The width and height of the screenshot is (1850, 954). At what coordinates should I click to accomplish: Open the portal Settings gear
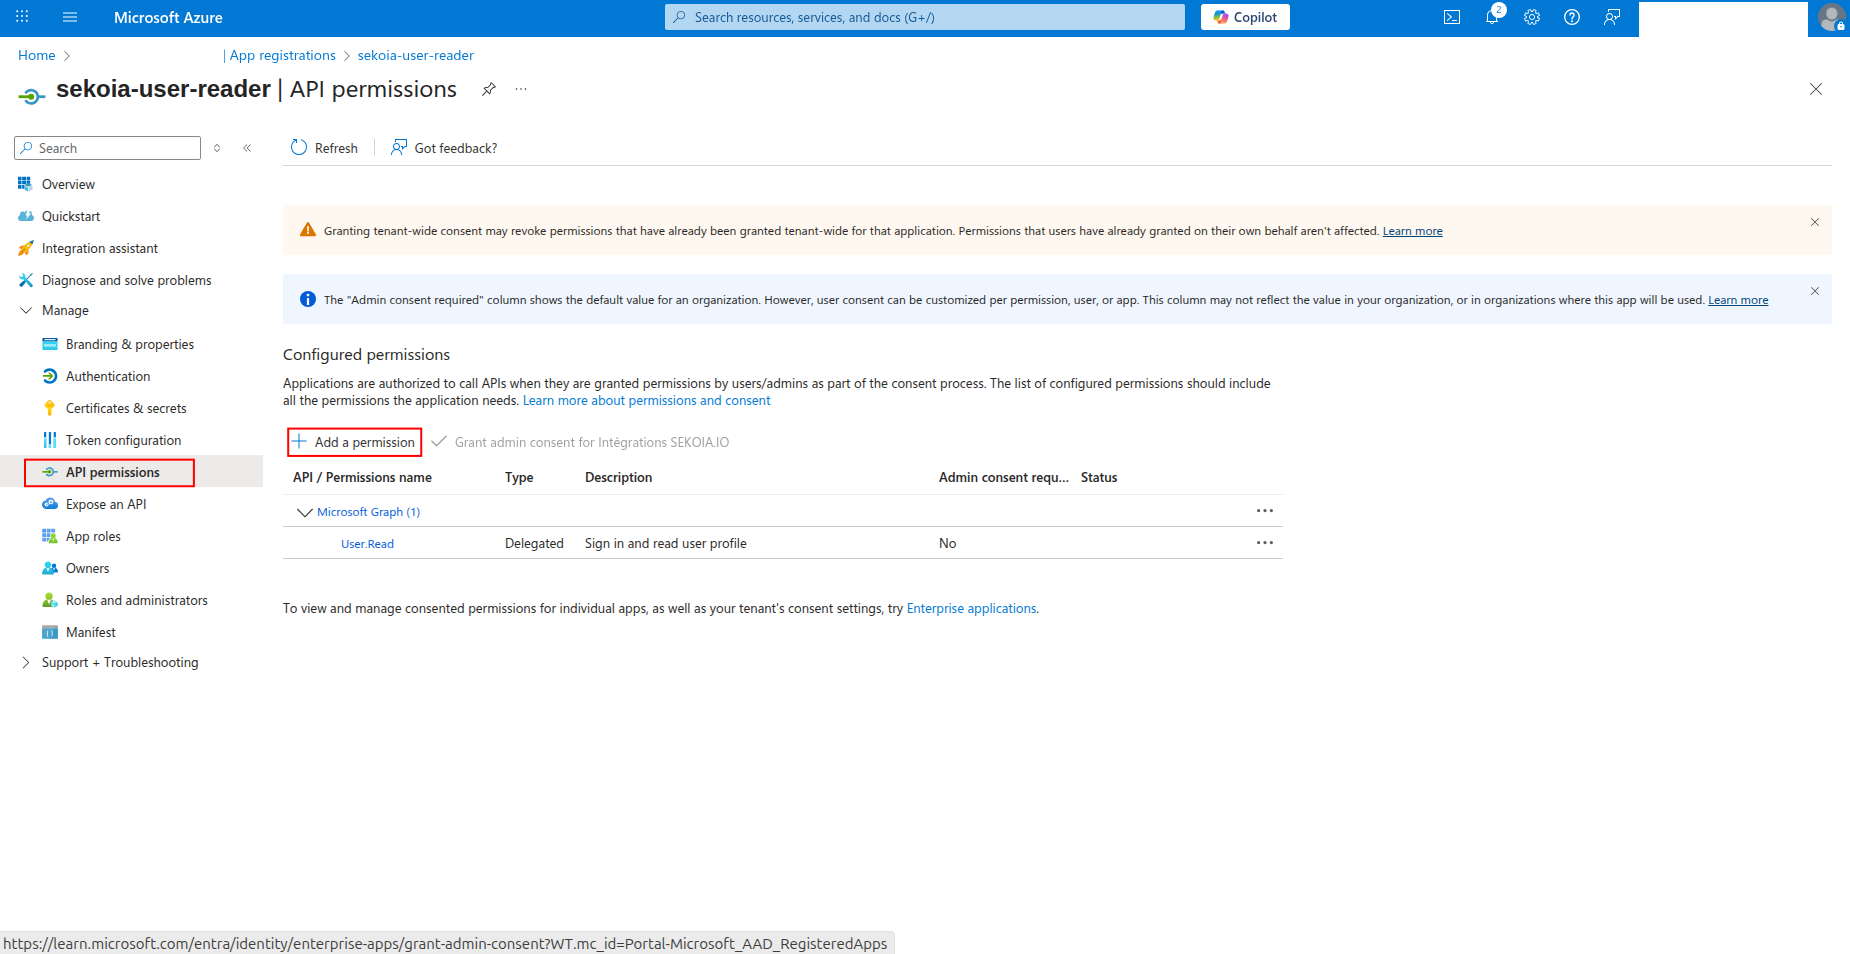point(1531,17)
